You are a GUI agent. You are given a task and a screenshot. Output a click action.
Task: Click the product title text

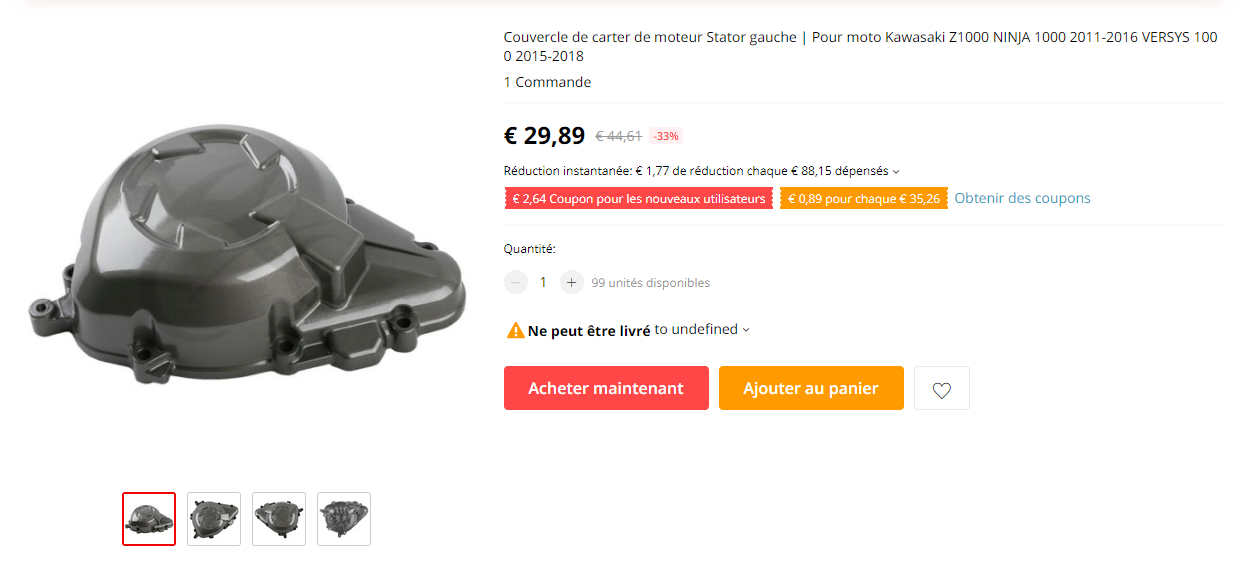click(861, 47)
